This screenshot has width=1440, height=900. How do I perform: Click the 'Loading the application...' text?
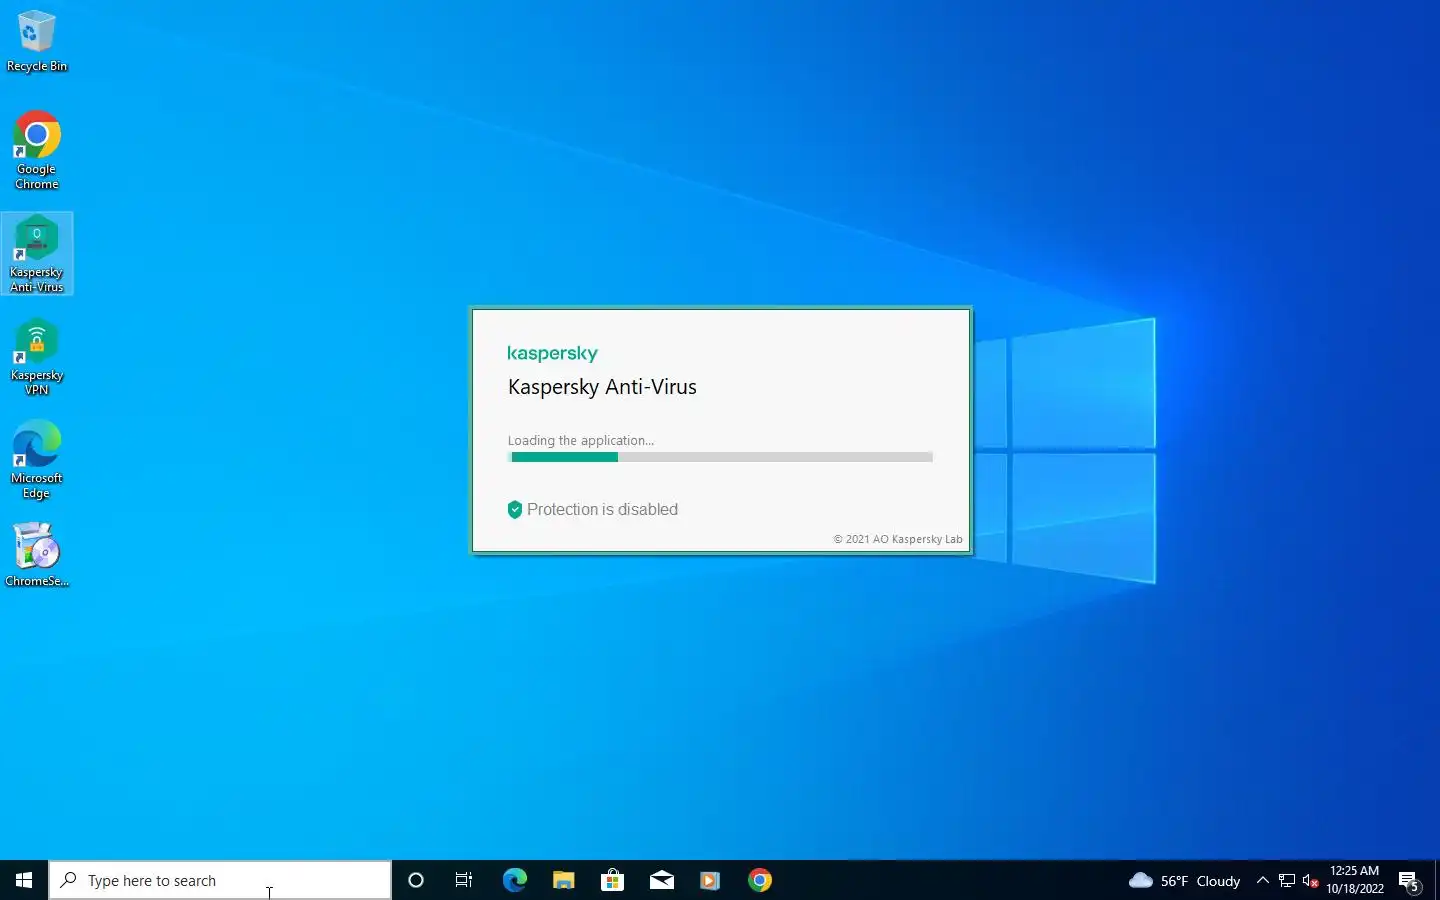pos(580,440)
